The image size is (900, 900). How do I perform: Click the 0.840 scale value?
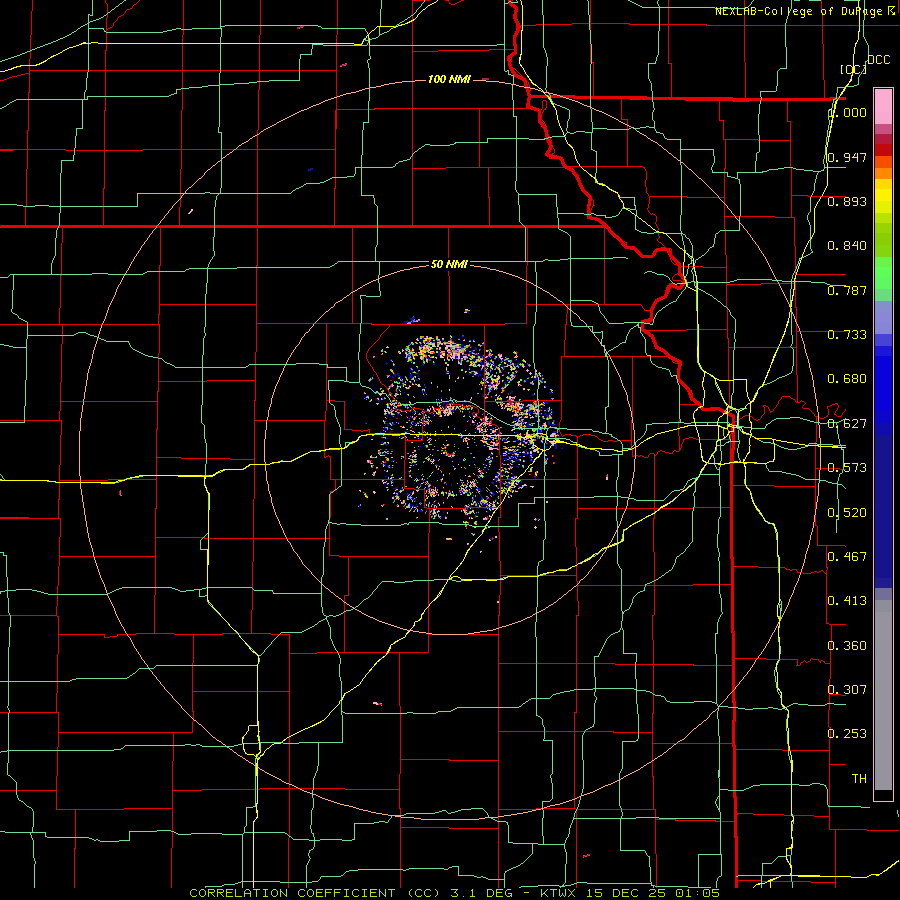tap(847, 246)
